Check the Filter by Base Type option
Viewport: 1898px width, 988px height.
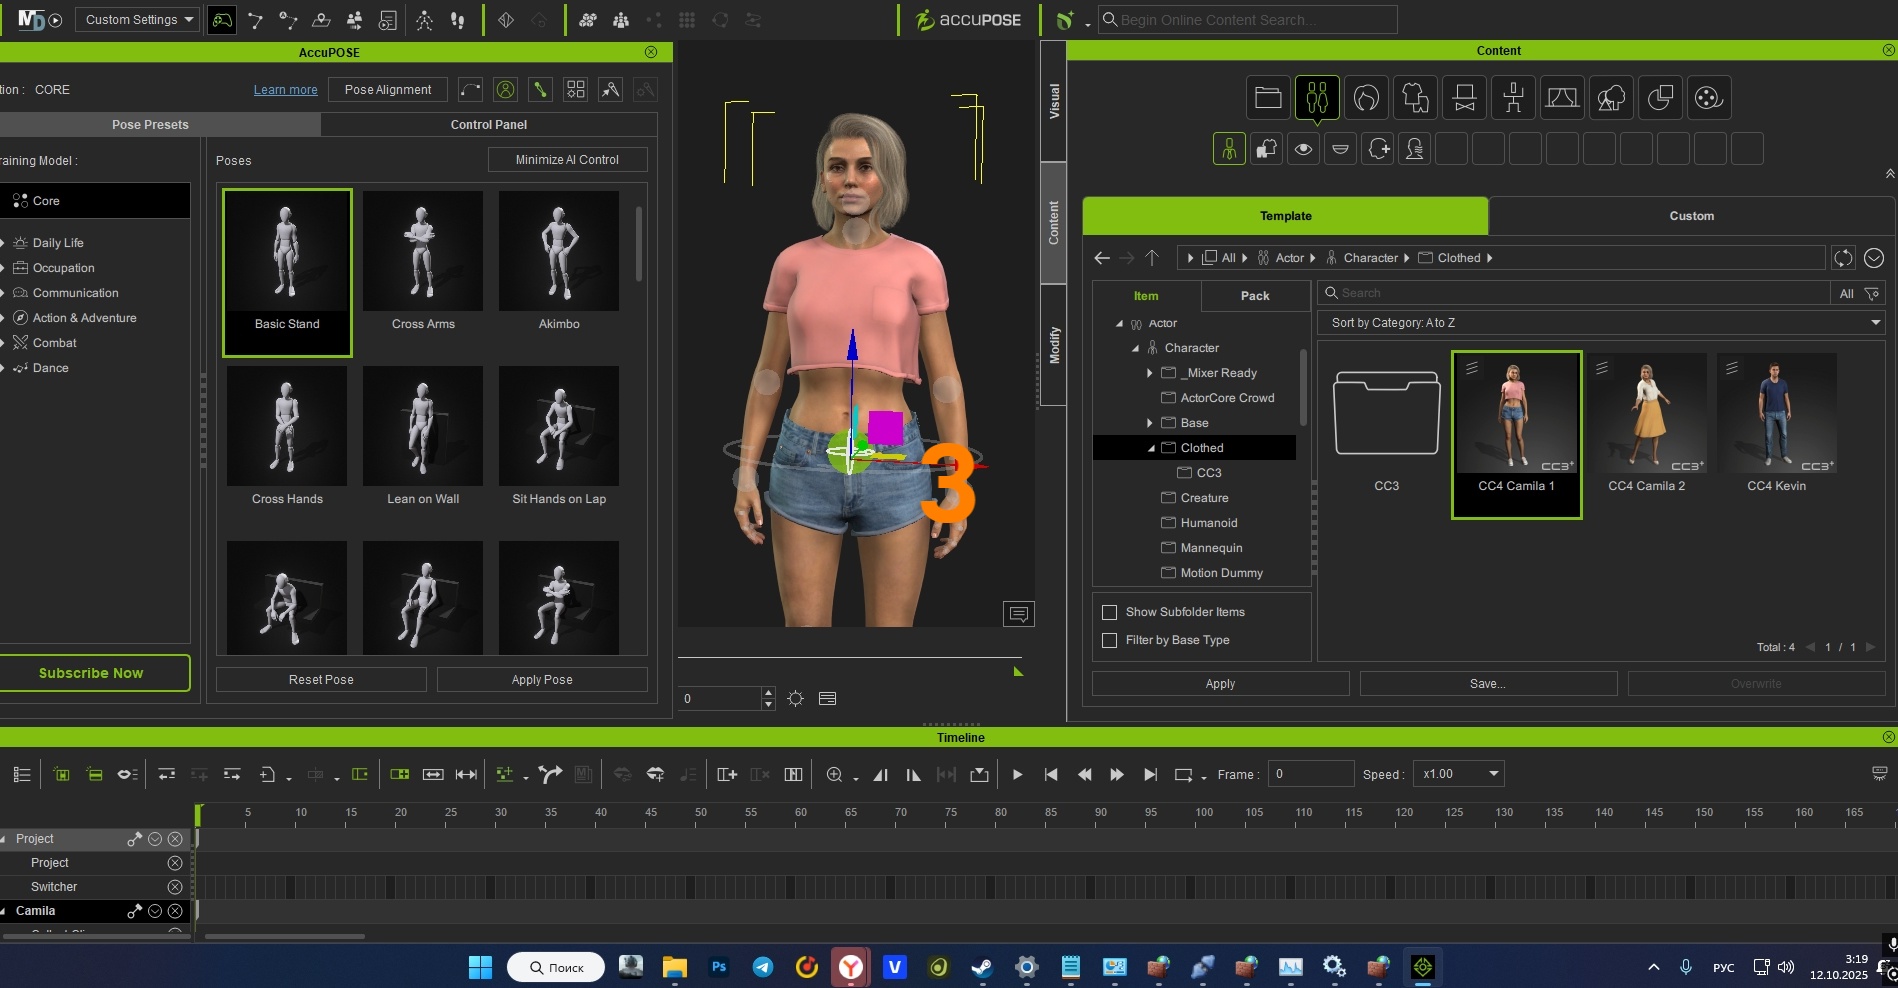pos(1109,640)
